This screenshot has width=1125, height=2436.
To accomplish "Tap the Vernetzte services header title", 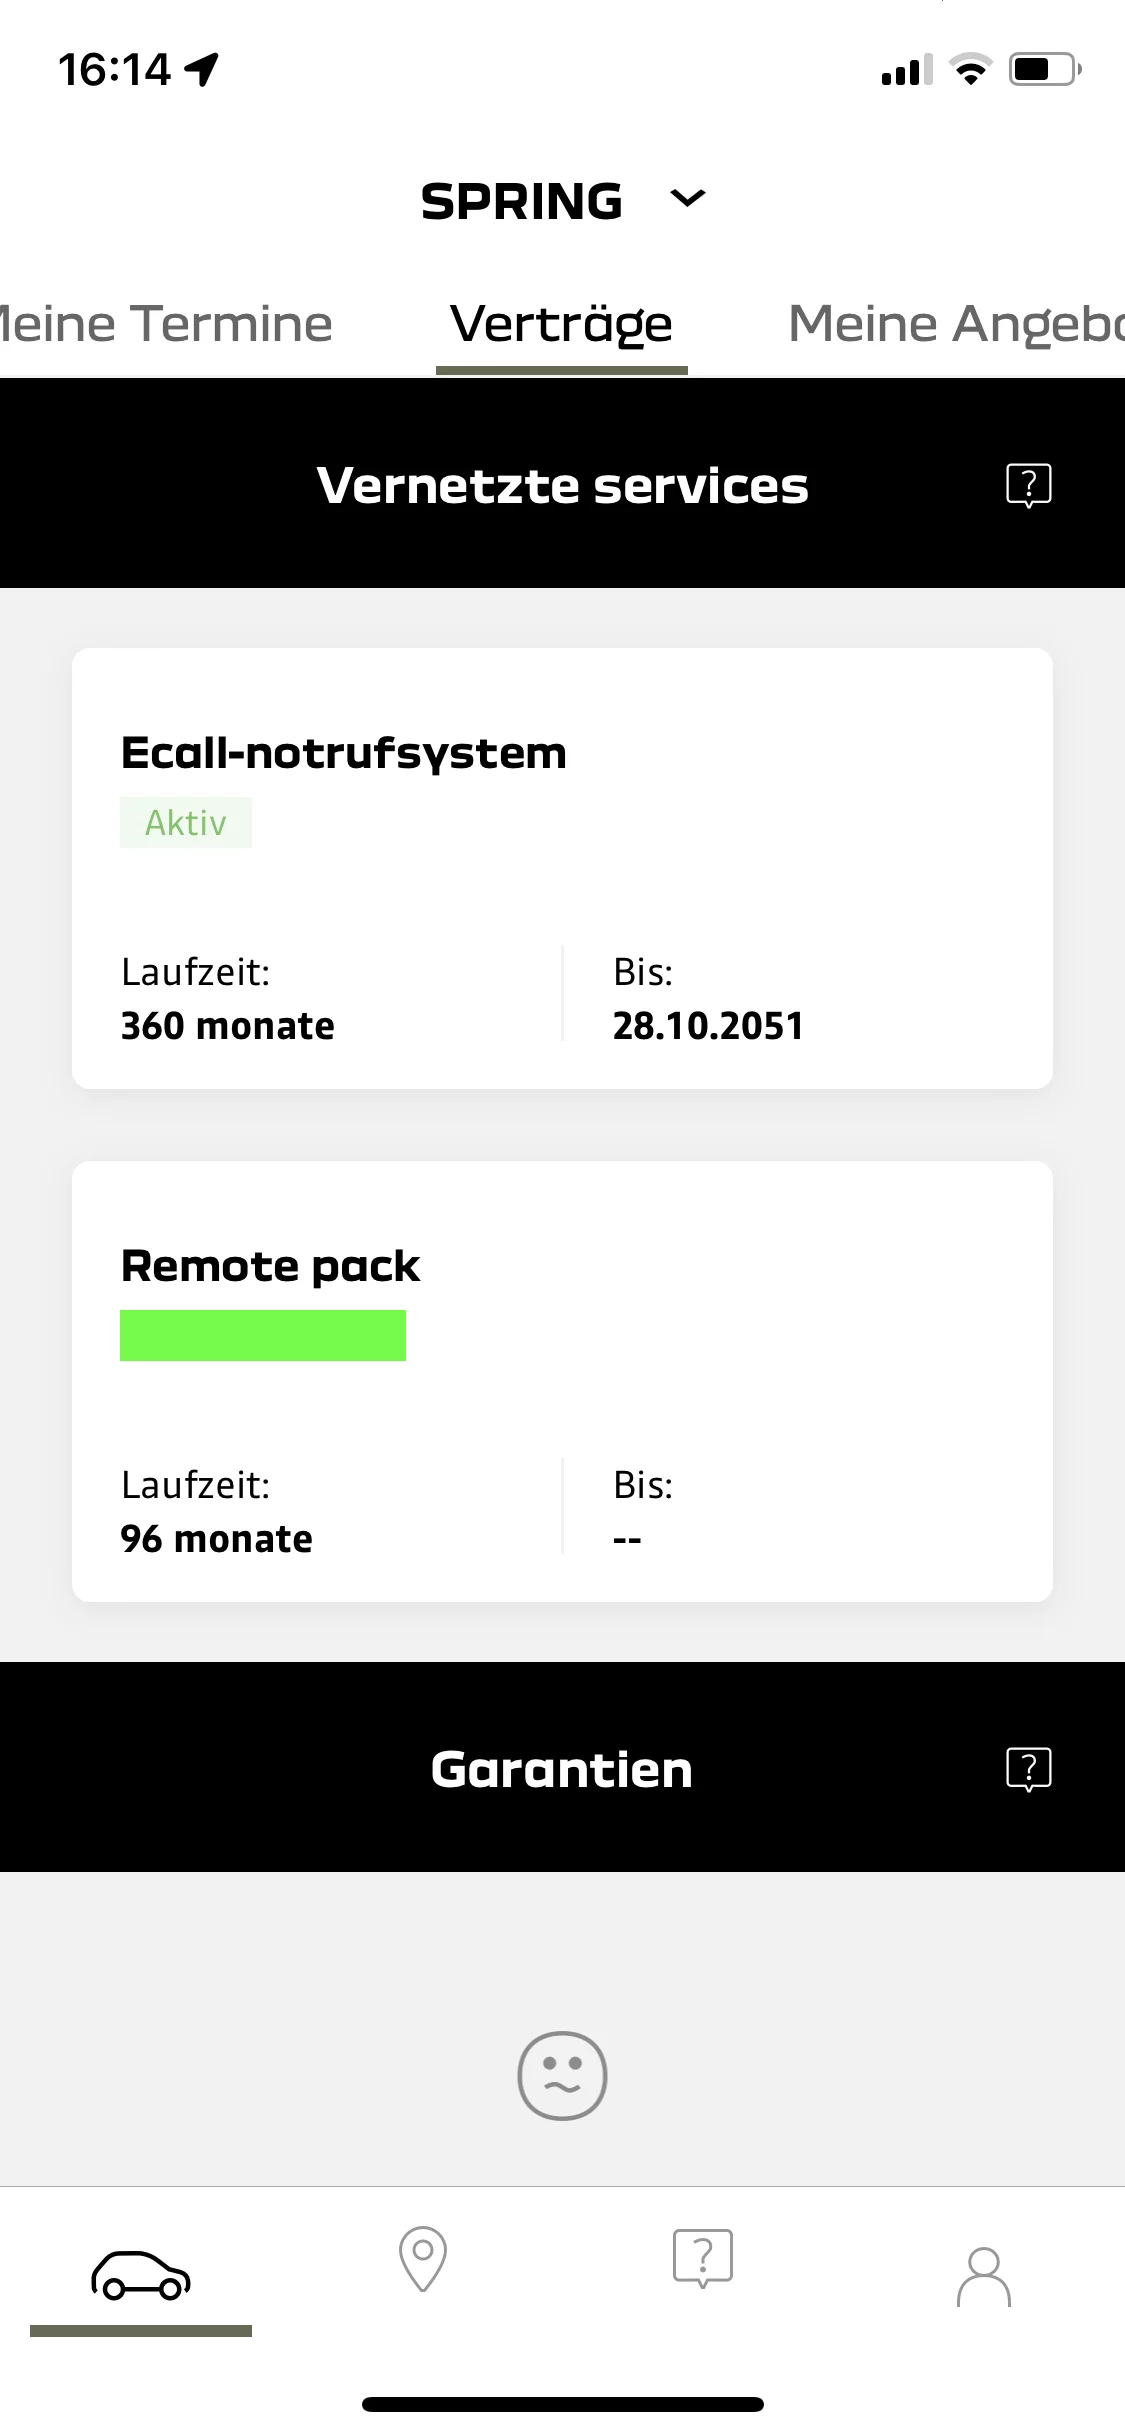I will [562, 485].
